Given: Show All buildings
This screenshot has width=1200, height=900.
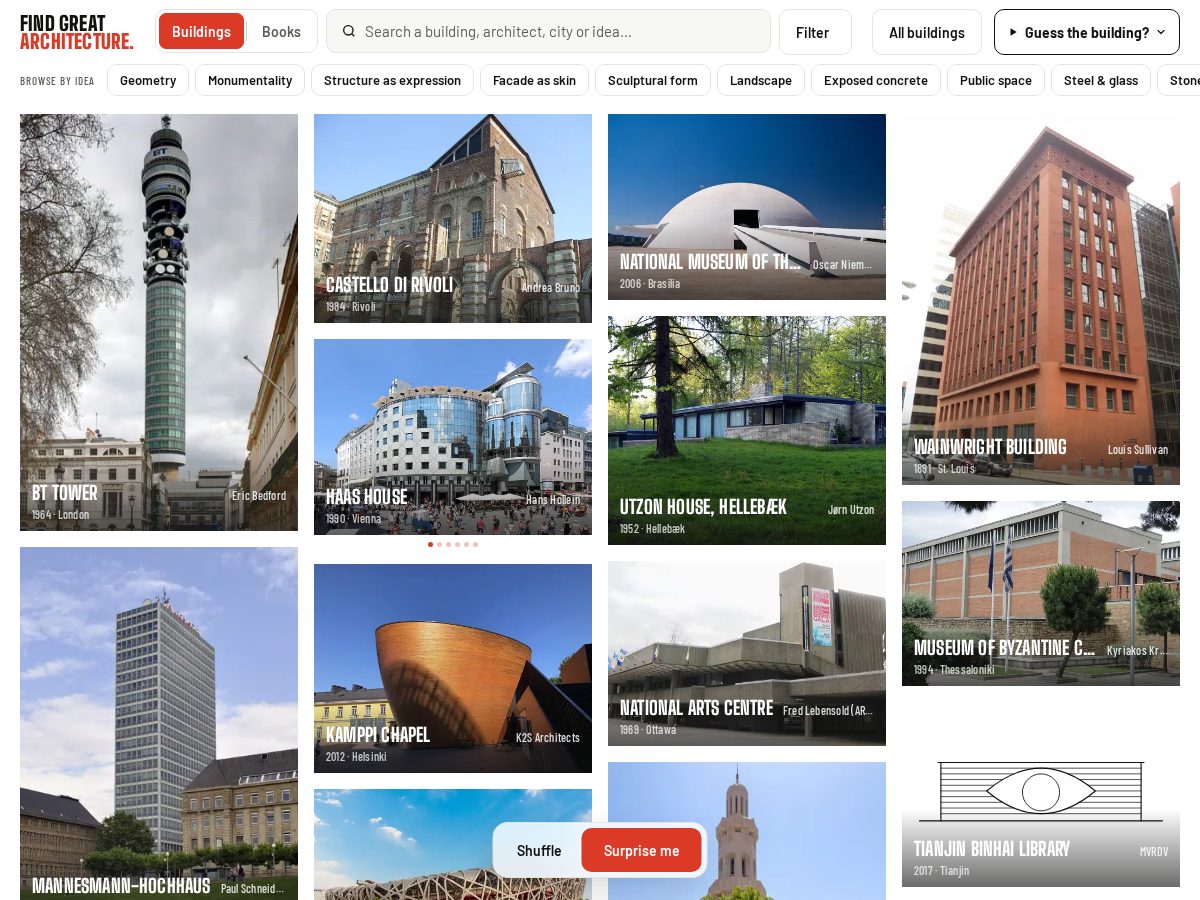Looking at the screenshot, I should click(x=927, y=32).
